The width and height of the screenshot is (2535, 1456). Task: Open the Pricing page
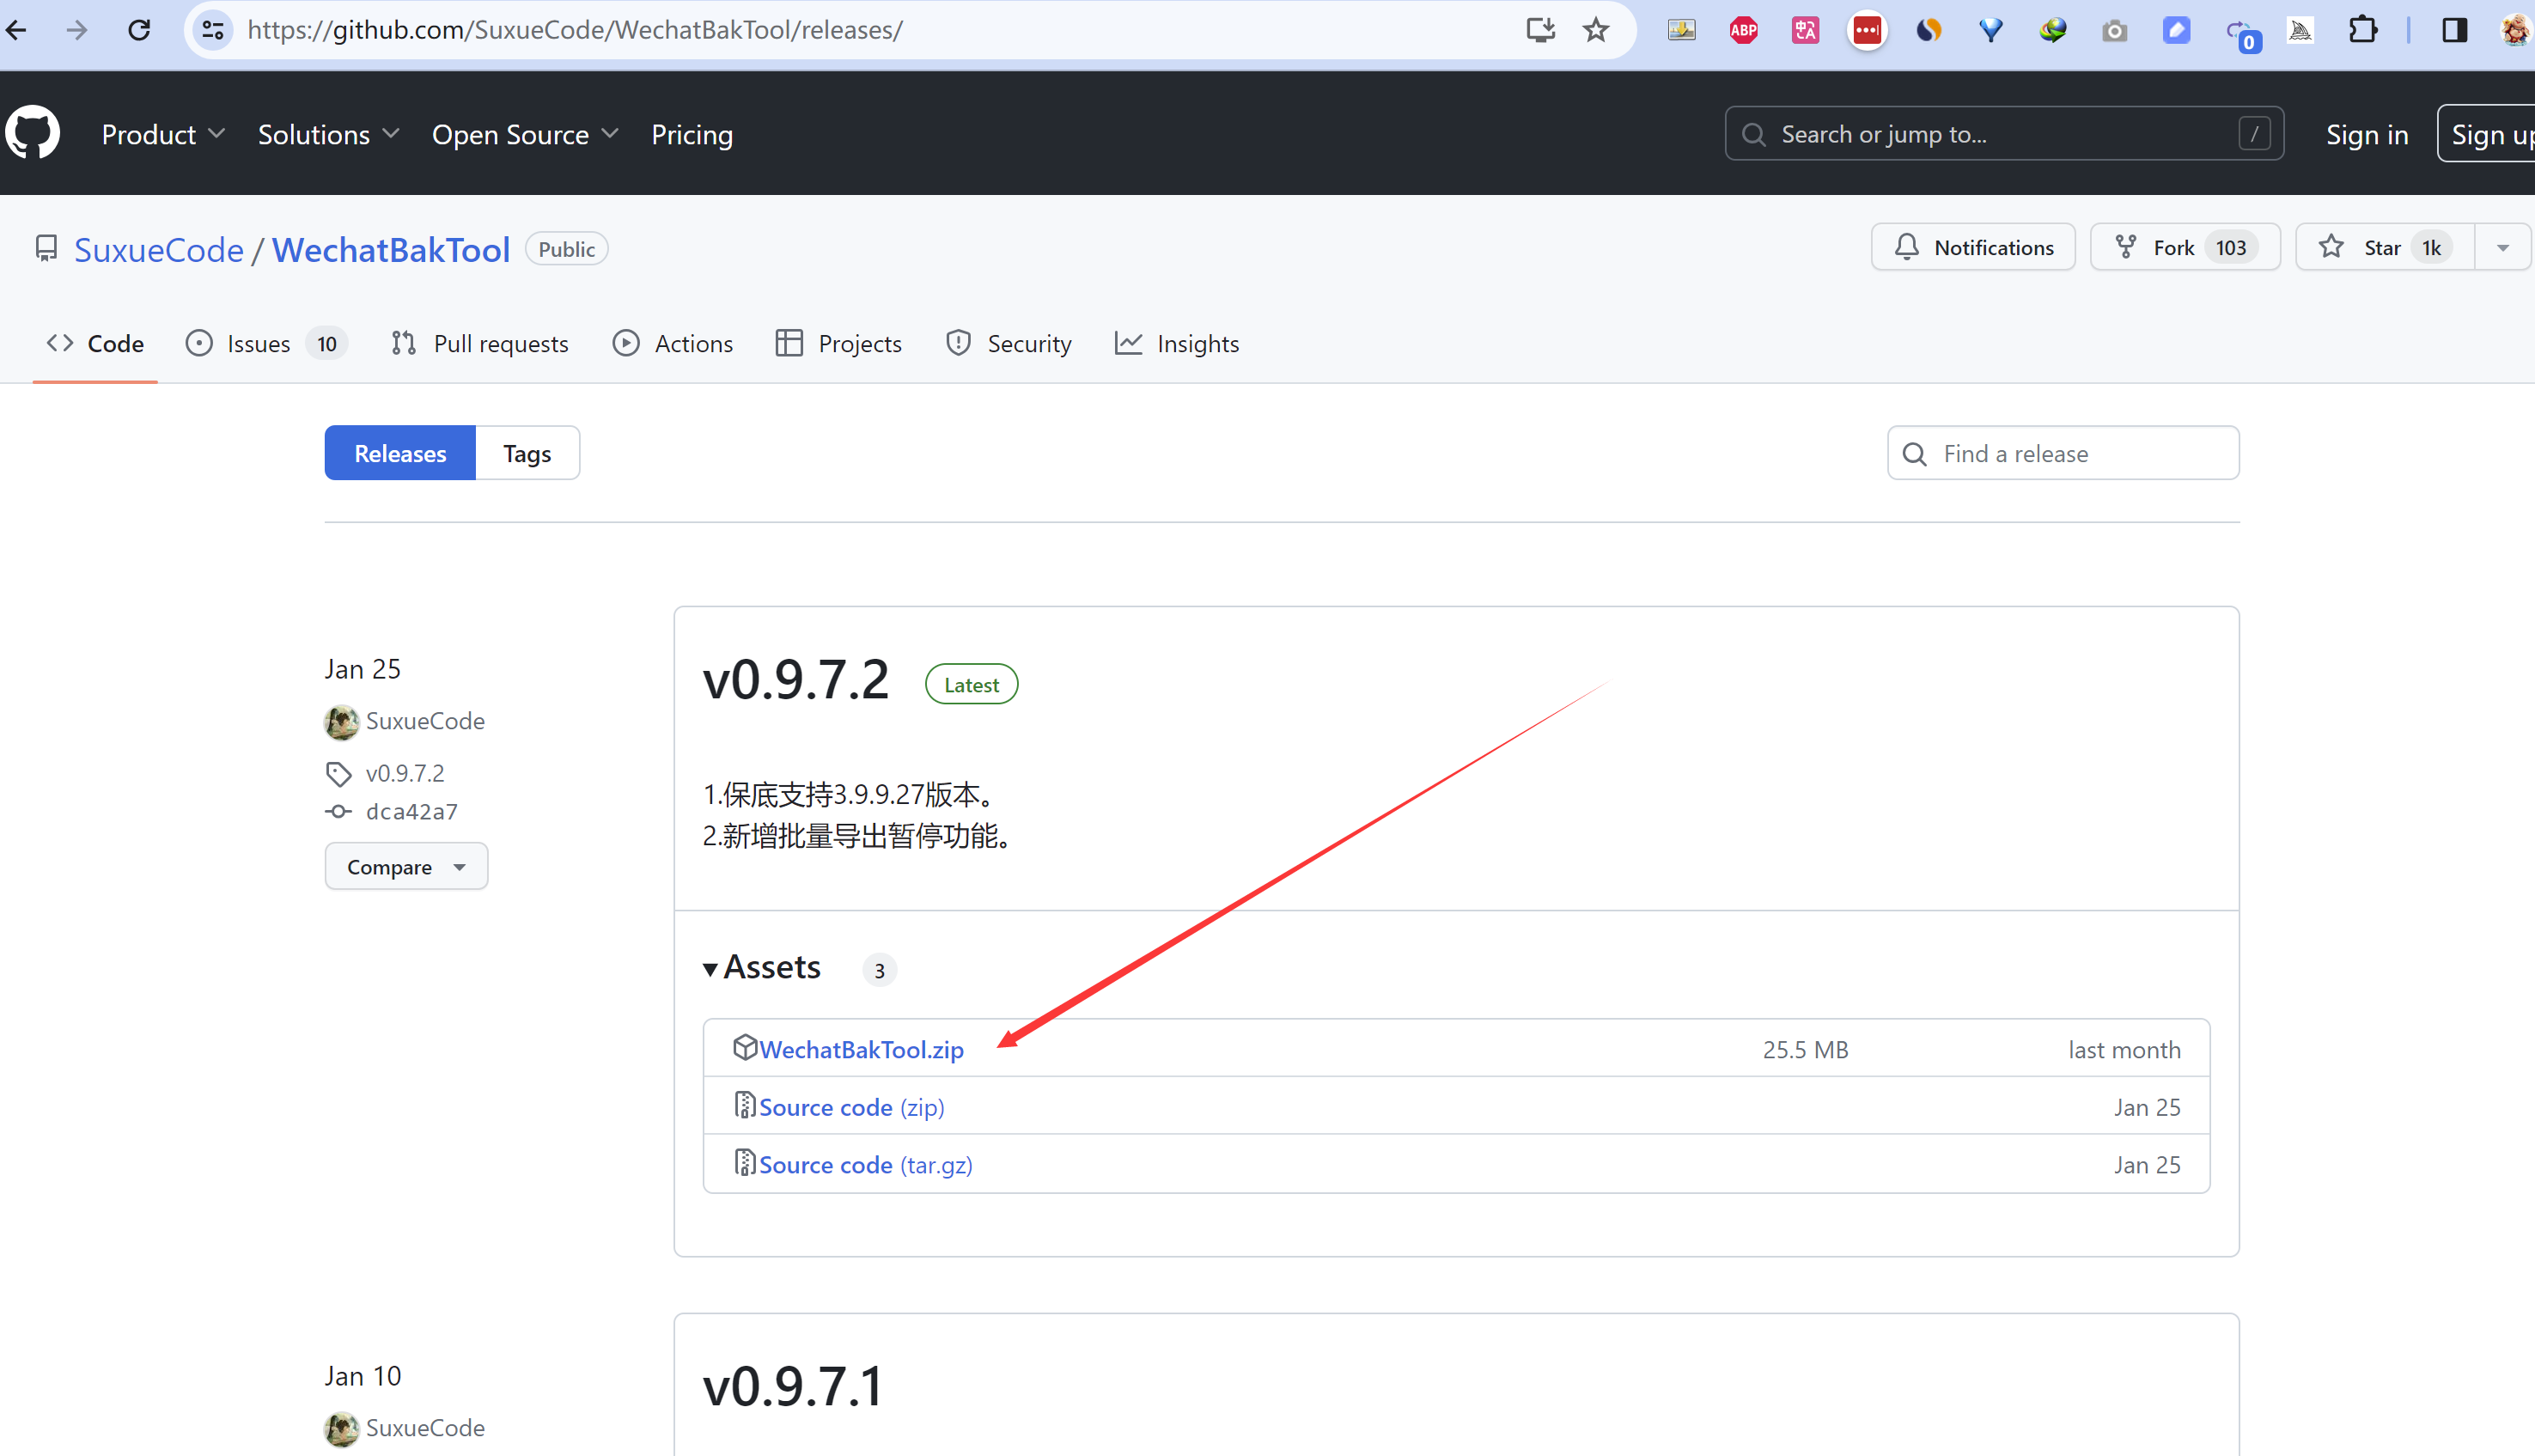(692, 134)
